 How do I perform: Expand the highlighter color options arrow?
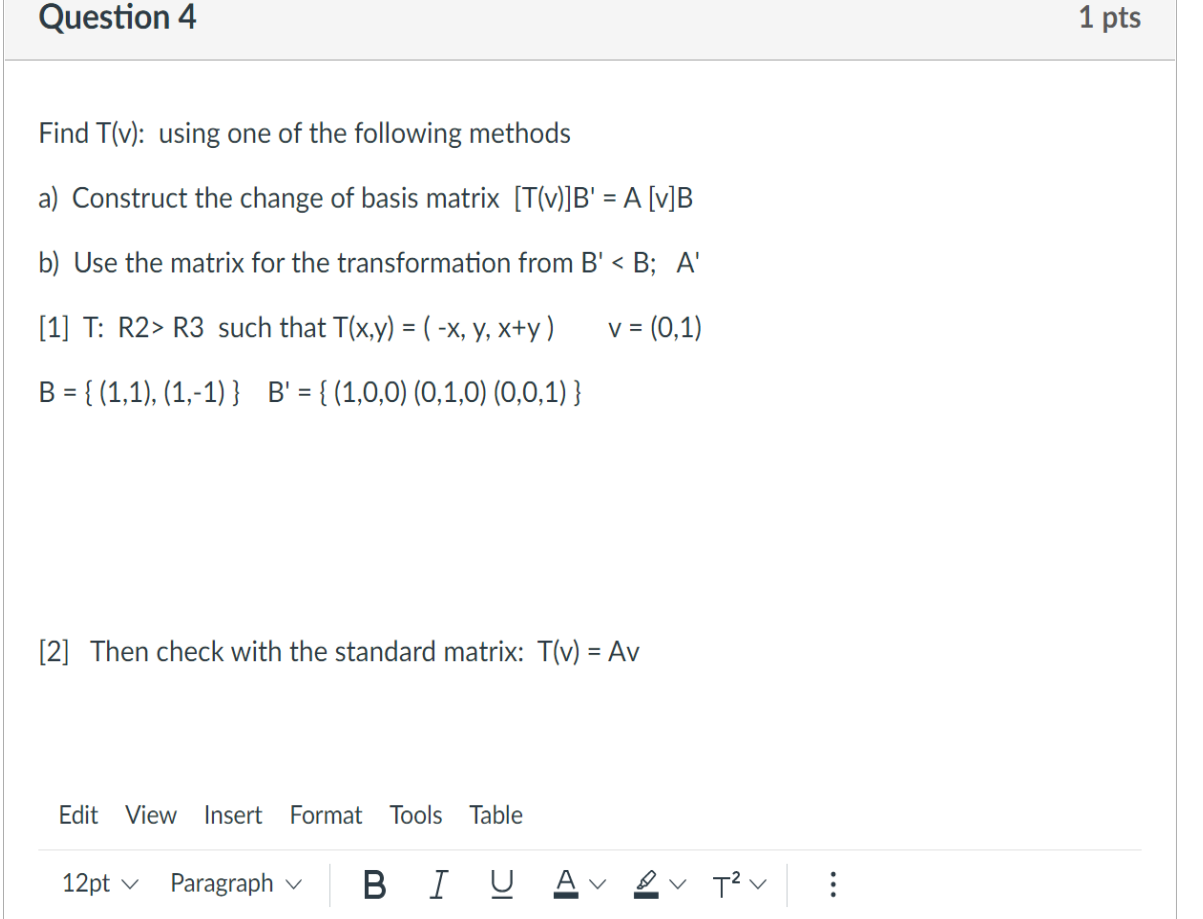pos(676,883)
